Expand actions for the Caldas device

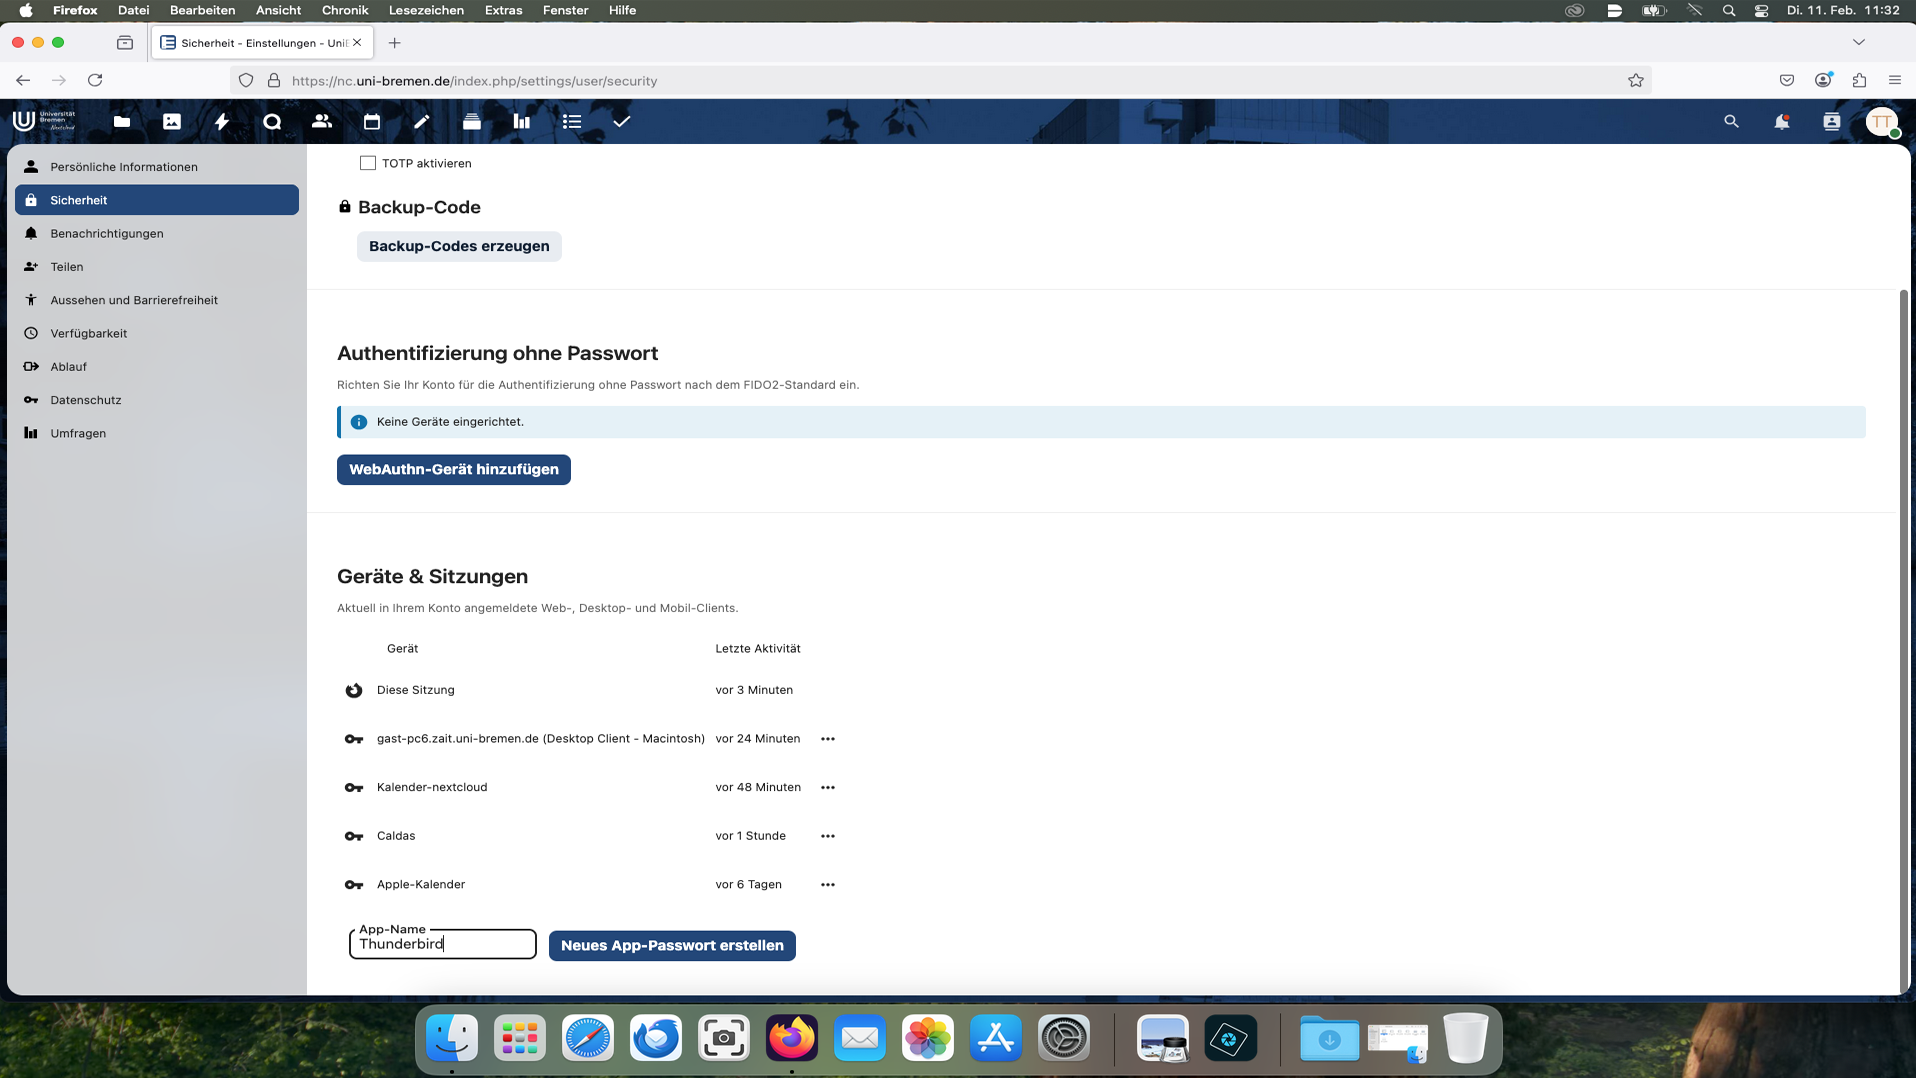(828, 836)
